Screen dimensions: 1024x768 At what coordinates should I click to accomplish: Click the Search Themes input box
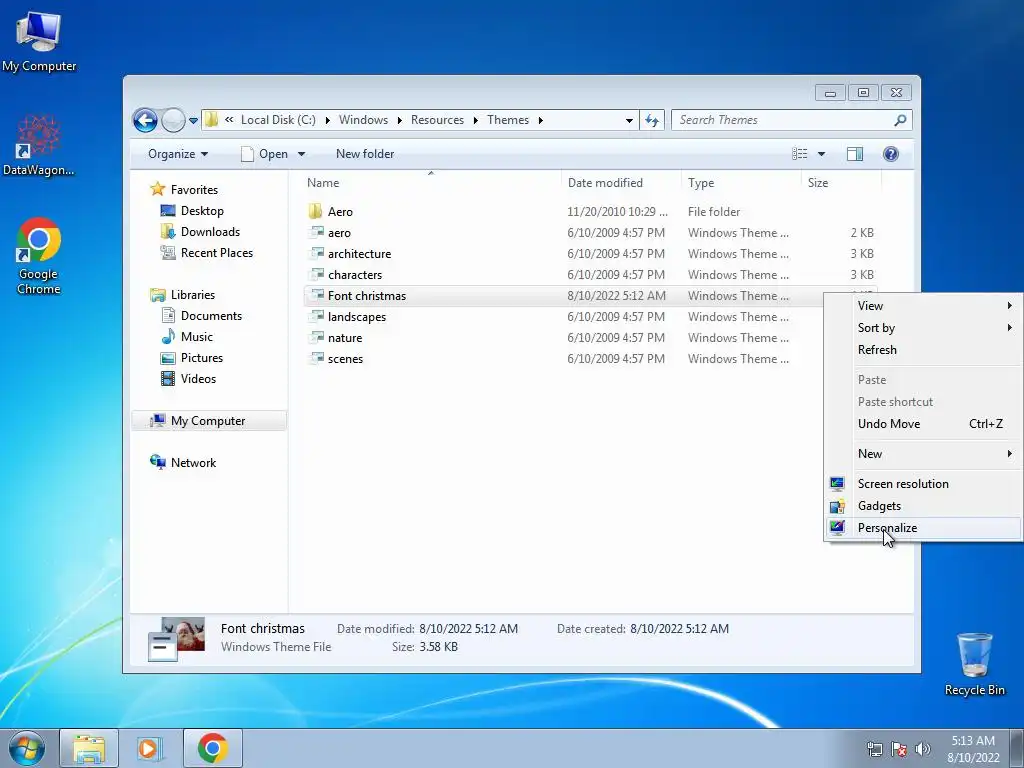(x=782, y=120)
